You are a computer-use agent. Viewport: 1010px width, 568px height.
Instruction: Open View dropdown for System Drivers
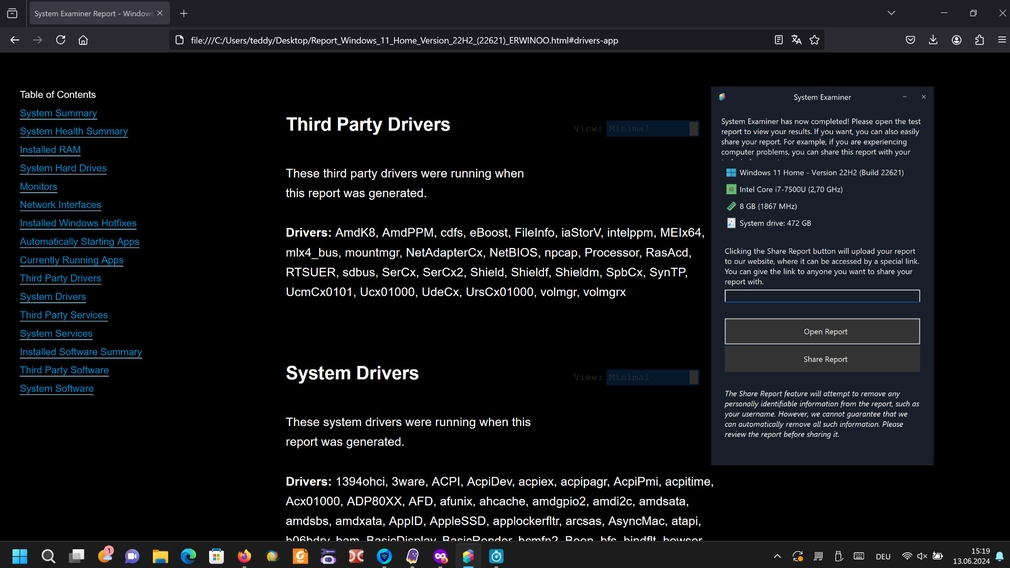(652, 377)
